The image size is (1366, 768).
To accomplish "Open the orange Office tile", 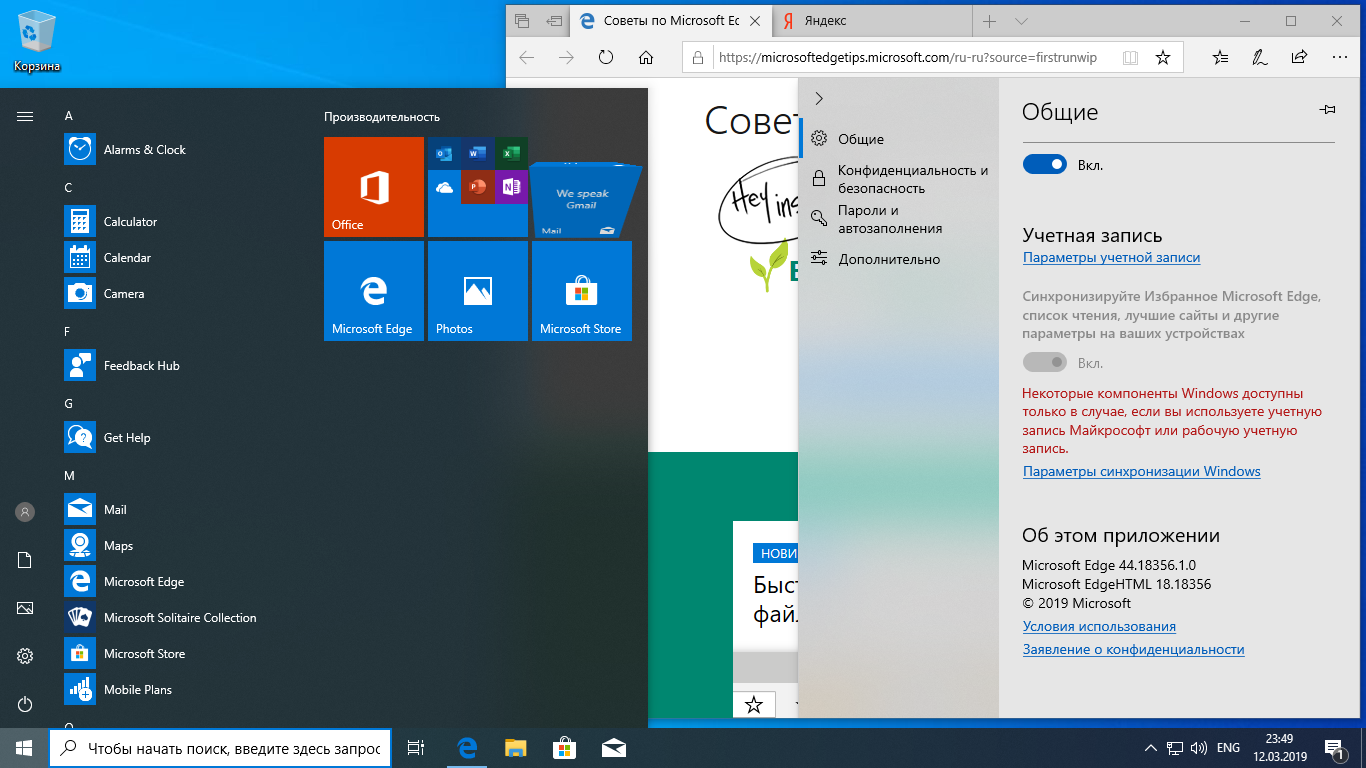I will pos(374,187).
